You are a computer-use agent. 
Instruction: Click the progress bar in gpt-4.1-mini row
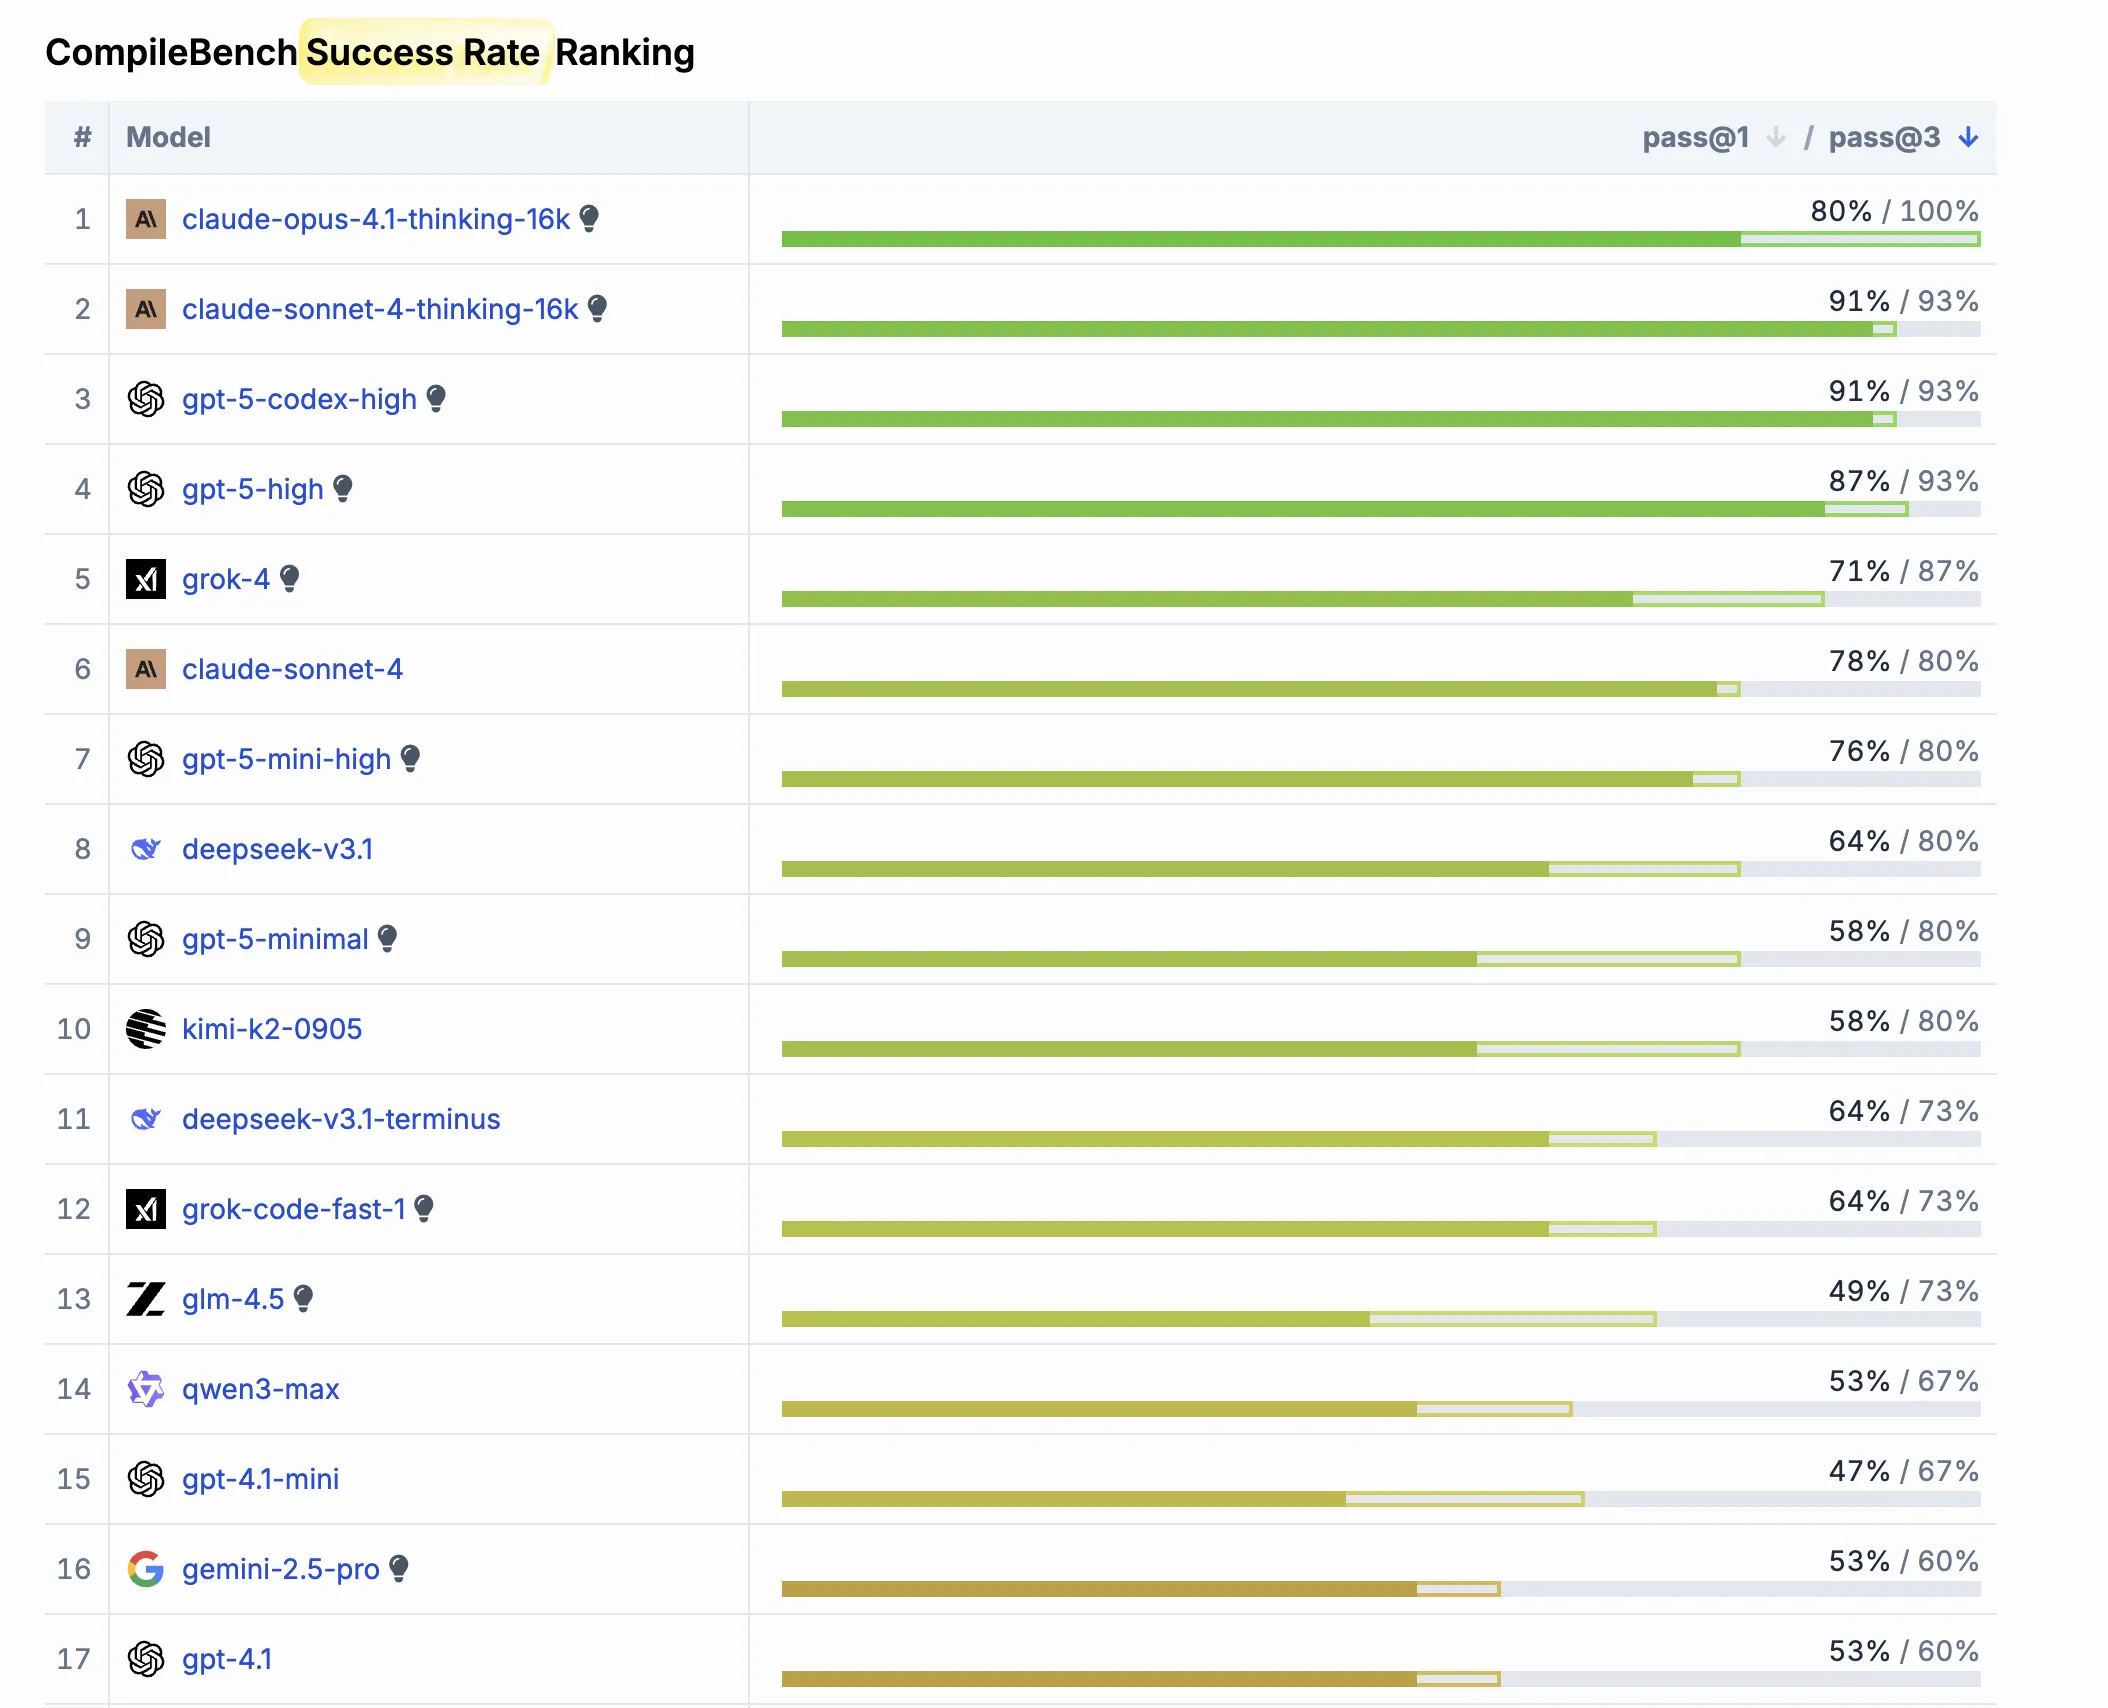tap(1380, 1499)
